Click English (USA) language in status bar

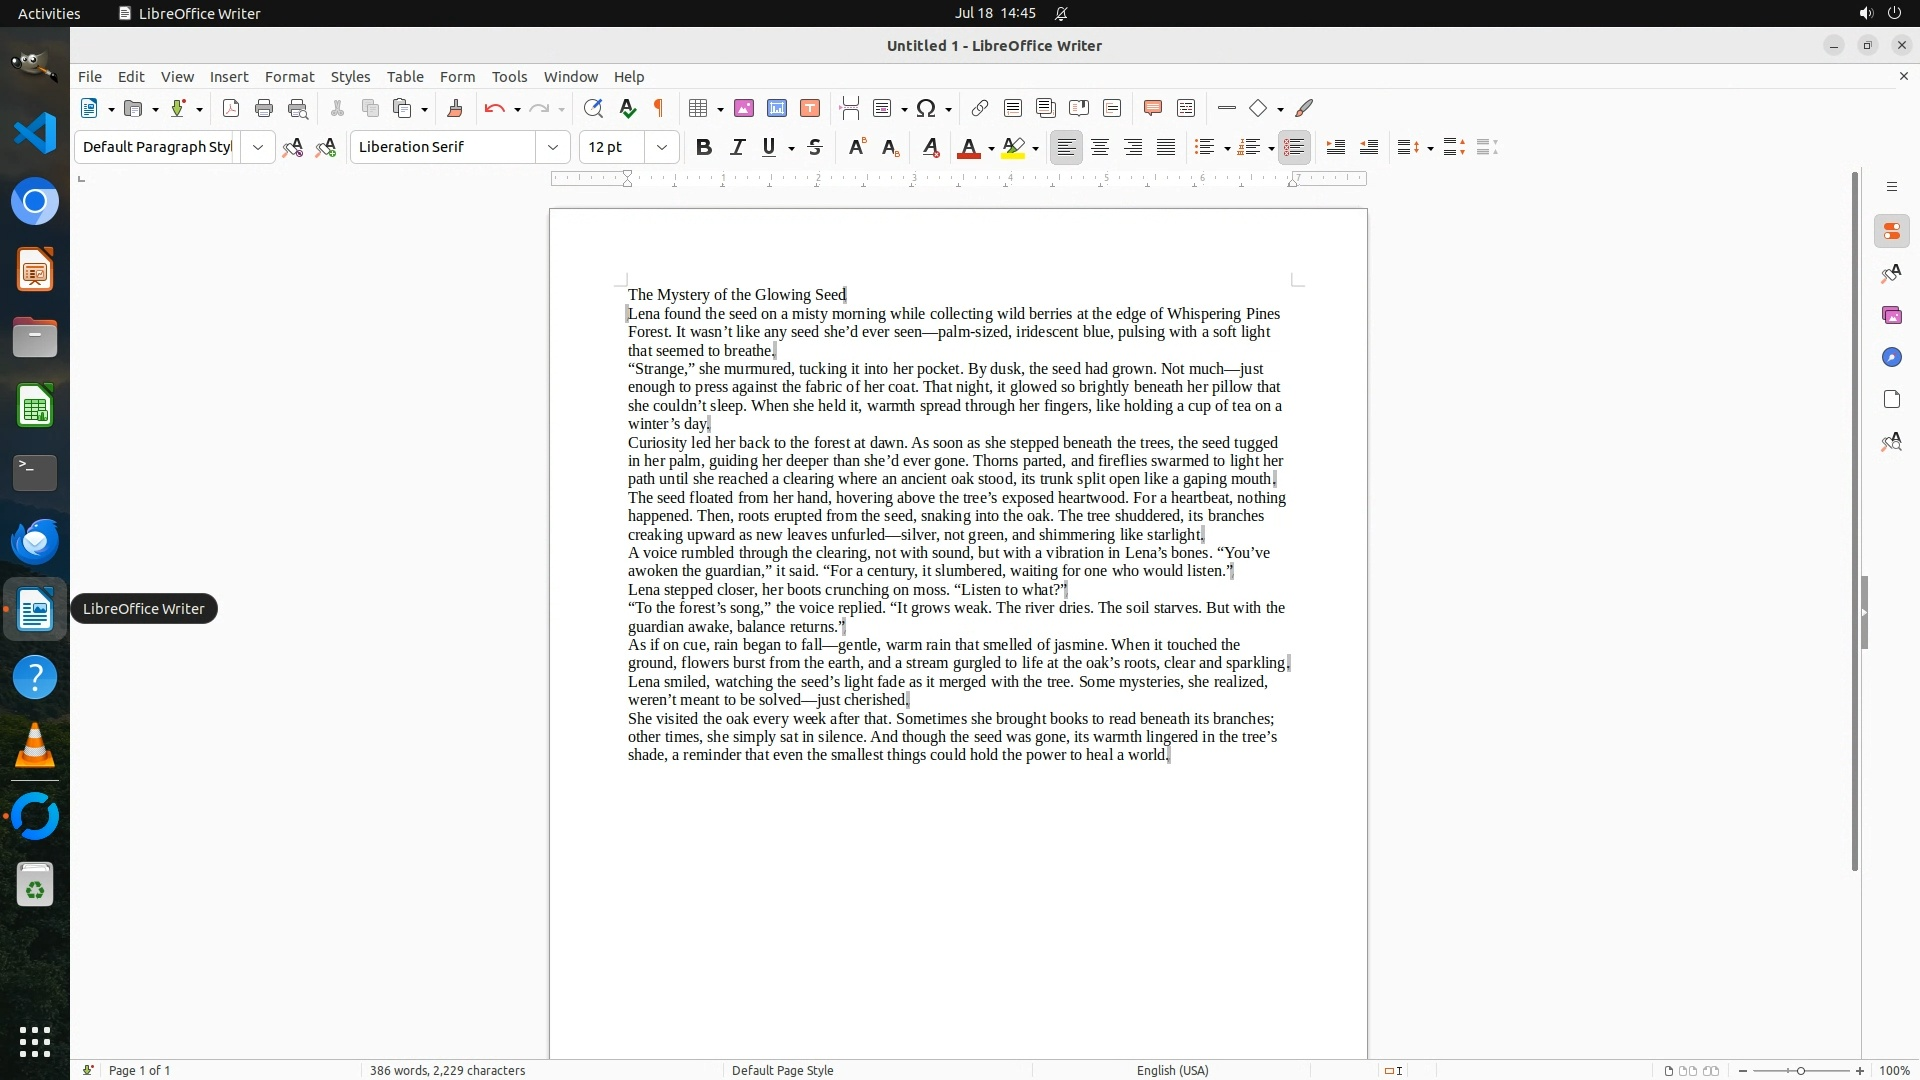point(1172,1070)
